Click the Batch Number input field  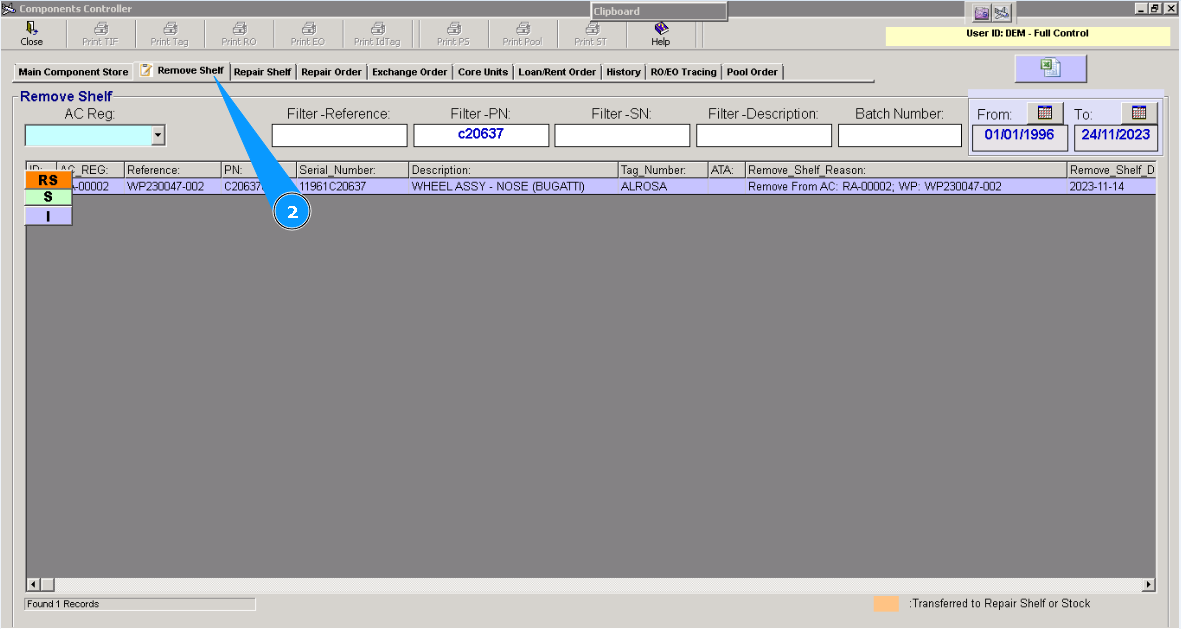(x=900, y=136)
